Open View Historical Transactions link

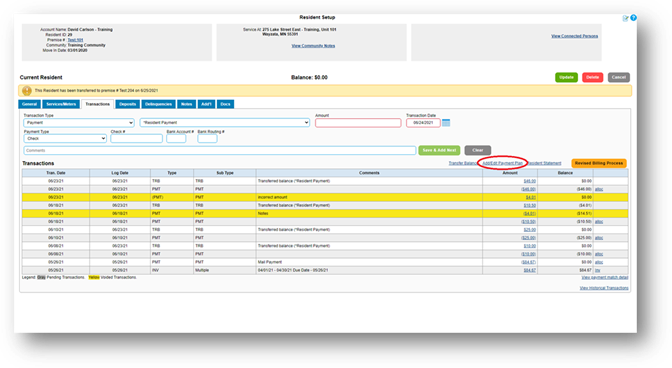pos(604,288)
